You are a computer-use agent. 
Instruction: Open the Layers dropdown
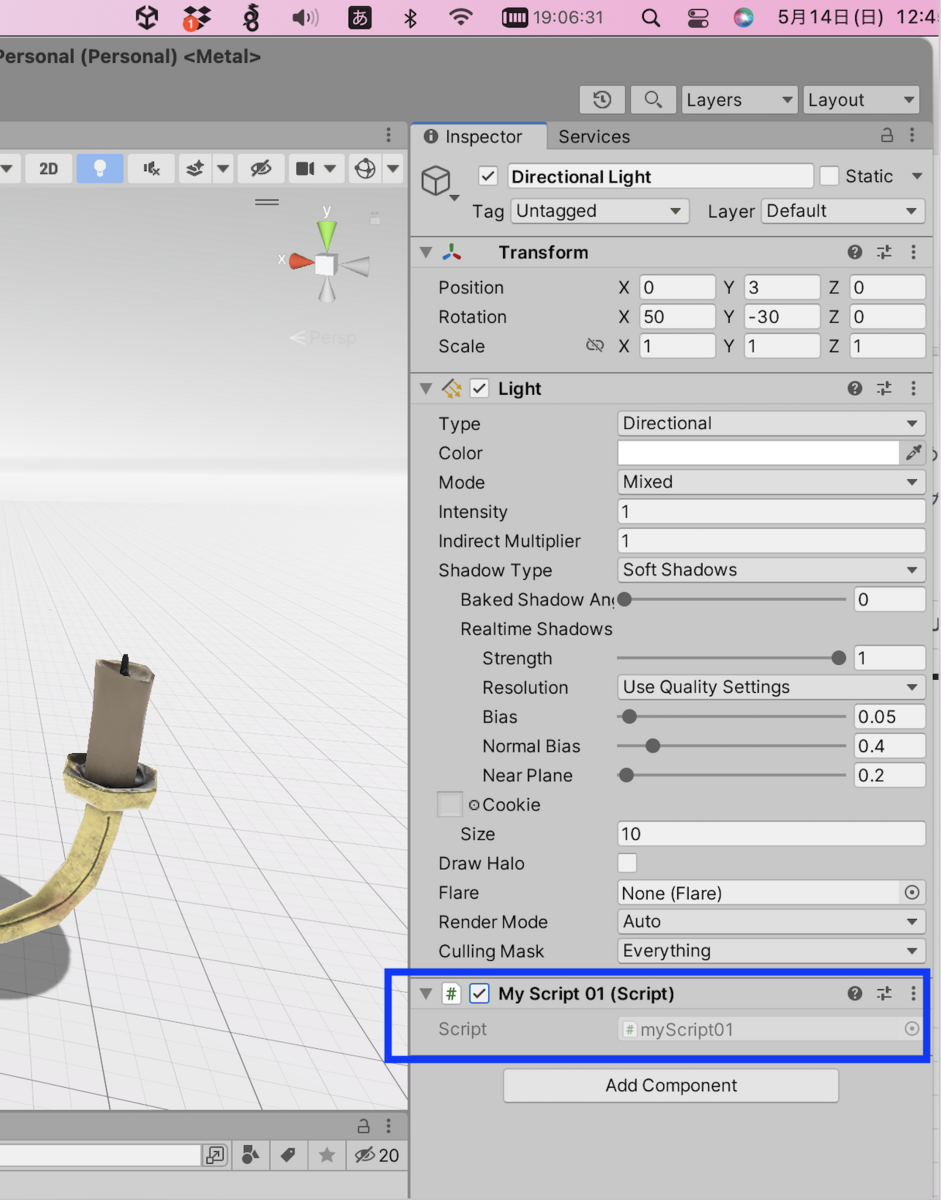[x=740, y=100]
